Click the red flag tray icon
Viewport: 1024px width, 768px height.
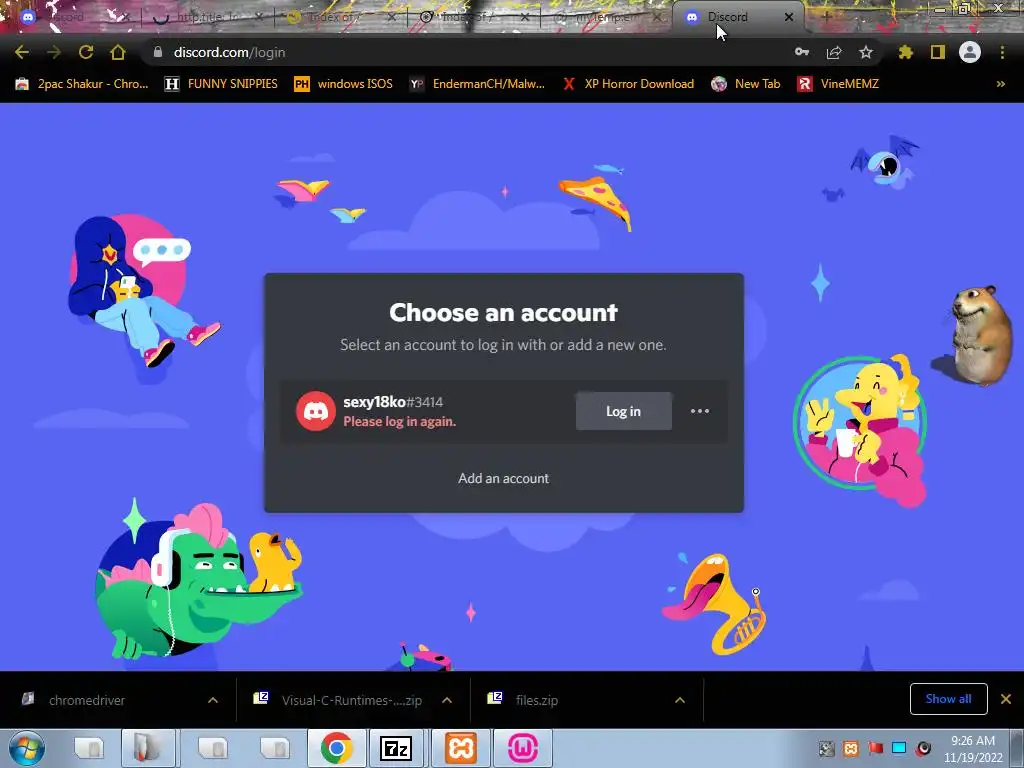(x=875, y=748)
